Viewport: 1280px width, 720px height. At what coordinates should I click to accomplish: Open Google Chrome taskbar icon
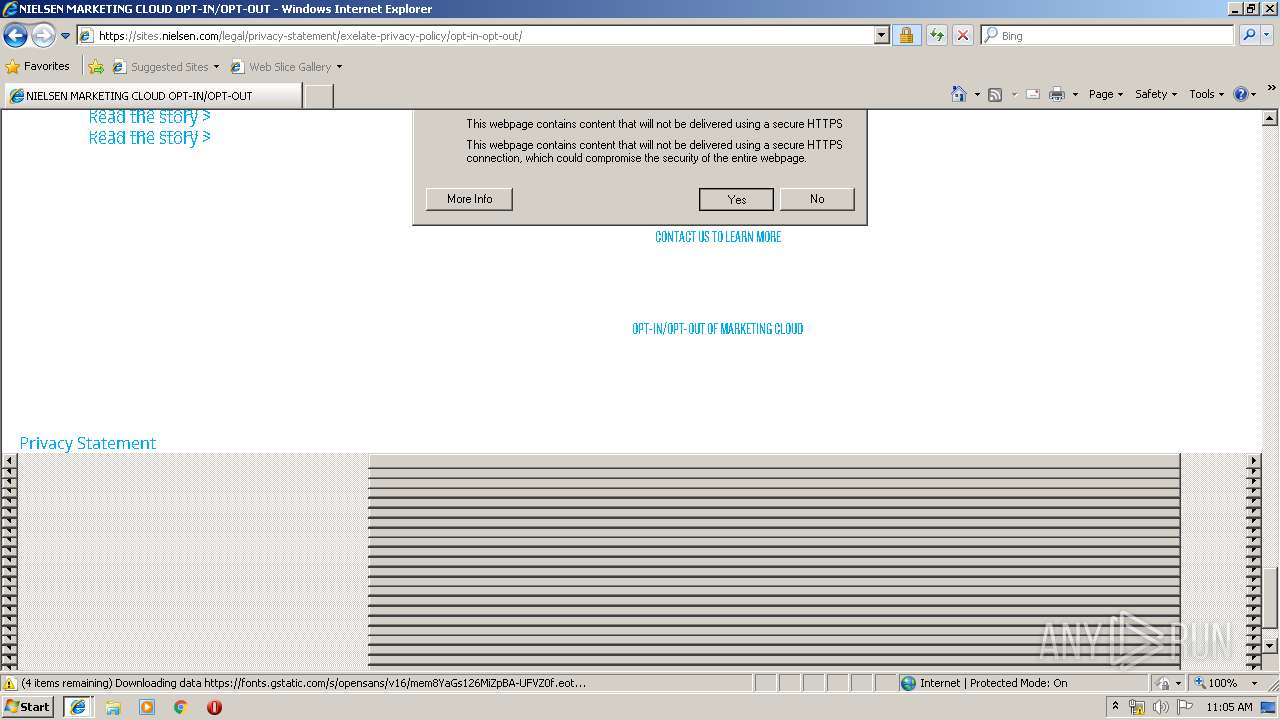click(181, 707)
